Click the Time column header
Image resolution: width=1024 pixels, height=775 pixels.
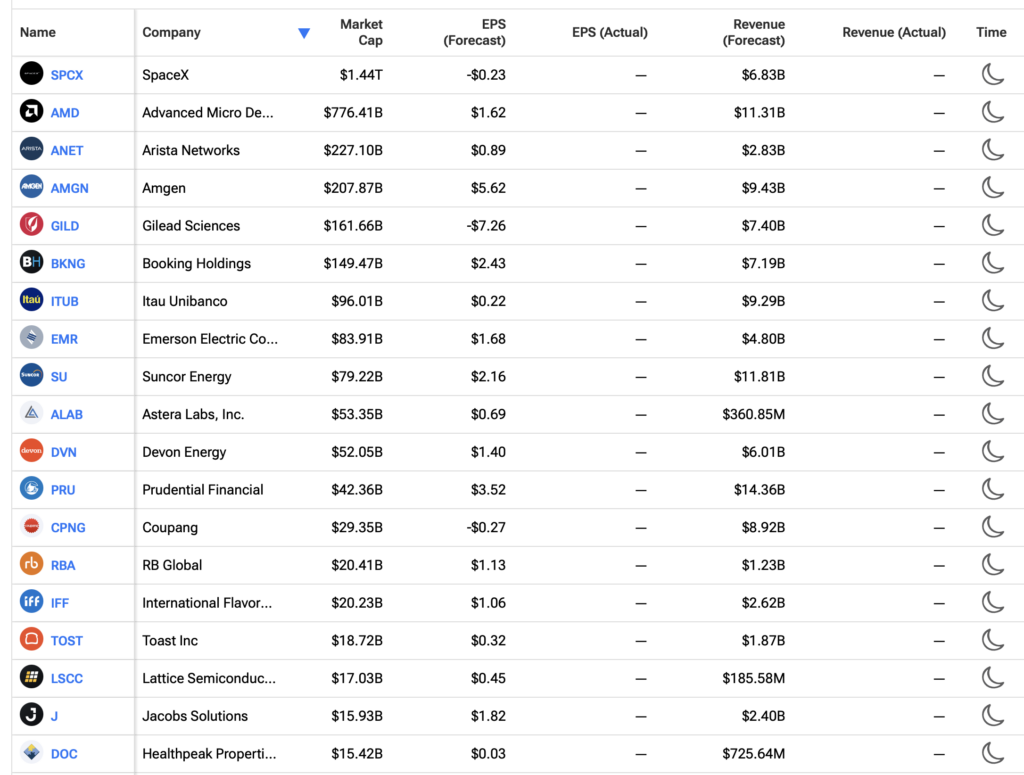991,32
